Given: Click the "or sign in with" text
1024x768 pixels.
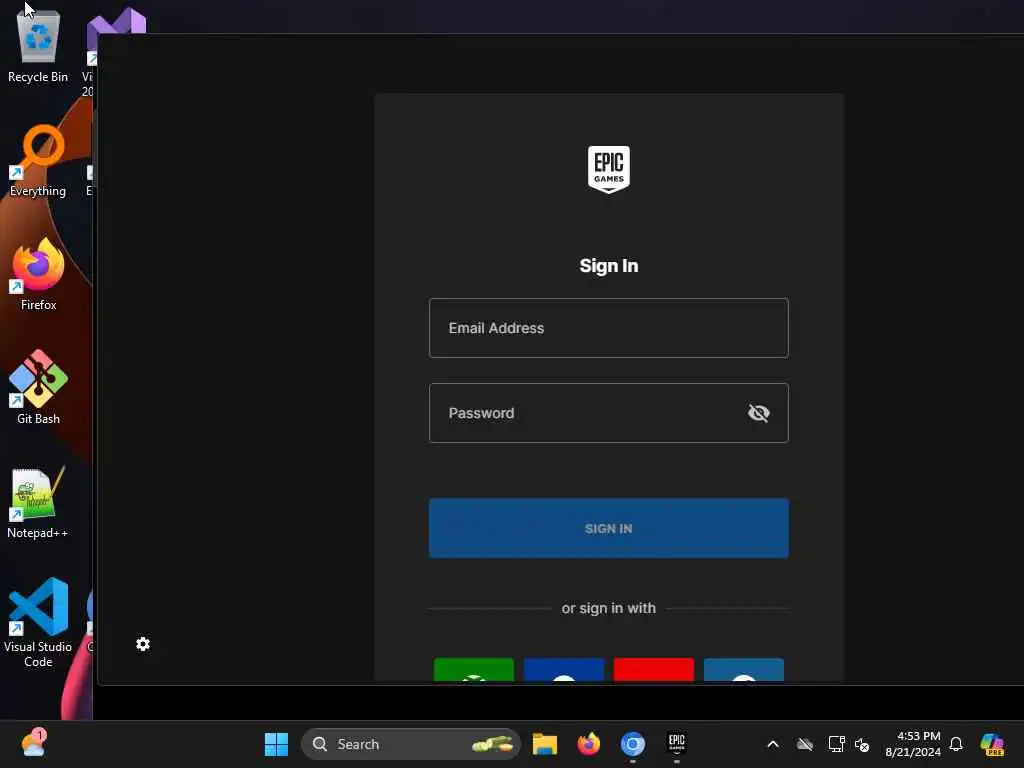Looking at the screenshot, I should [x=609, y=608].
